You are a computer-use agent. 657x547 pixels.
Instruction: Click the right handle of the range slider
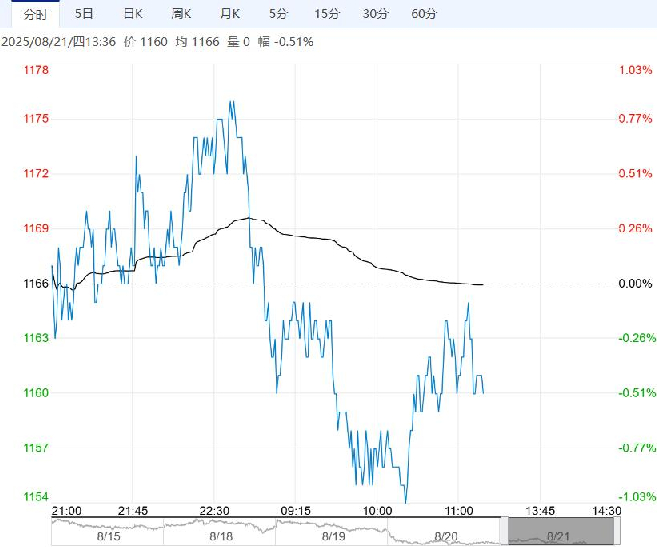(617, 531)
